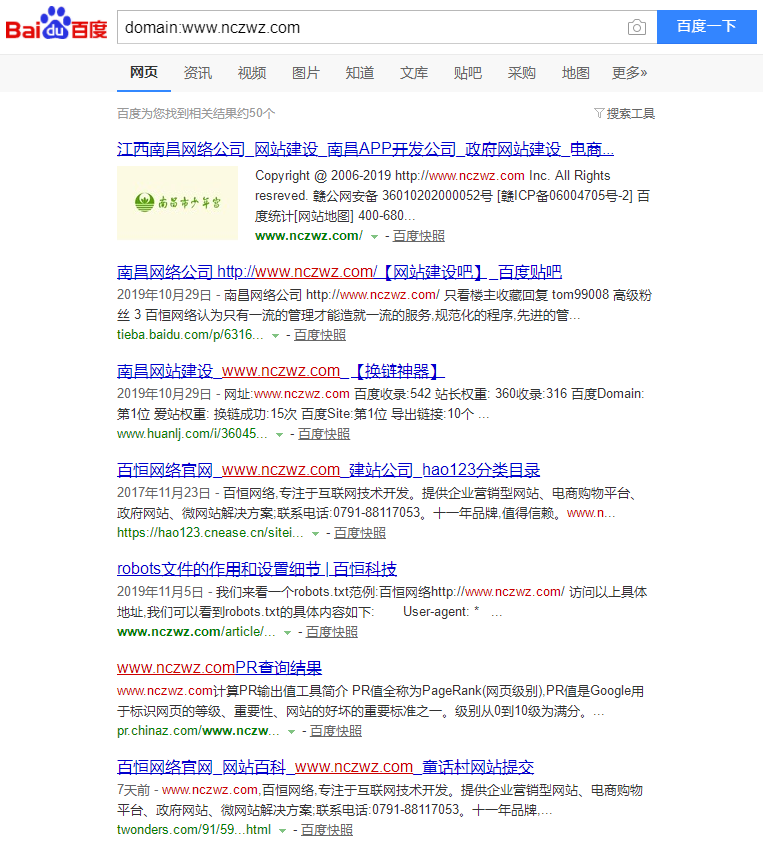This screenshot has height=844, width=763.
Task: Switch to the 资讯 tab
Action: [197, 73]
